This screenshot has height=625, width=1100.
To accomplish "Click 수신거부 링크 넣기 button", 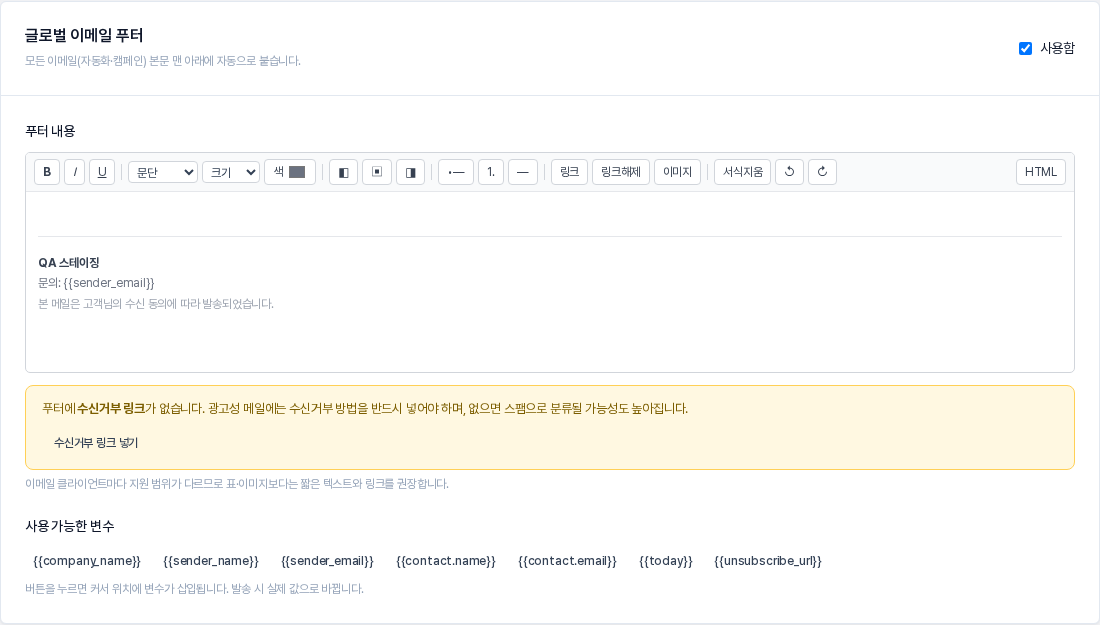I will (96, 443).
